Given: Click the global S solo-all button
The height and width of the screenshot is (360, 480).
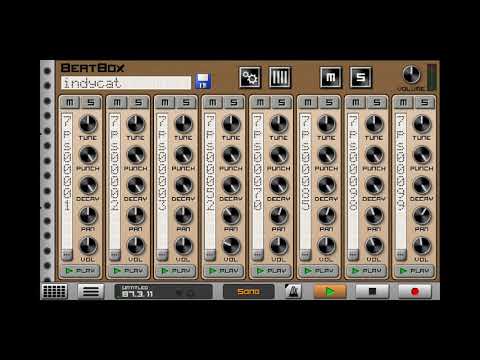Looking at the screenshot, I should (361, 77).
